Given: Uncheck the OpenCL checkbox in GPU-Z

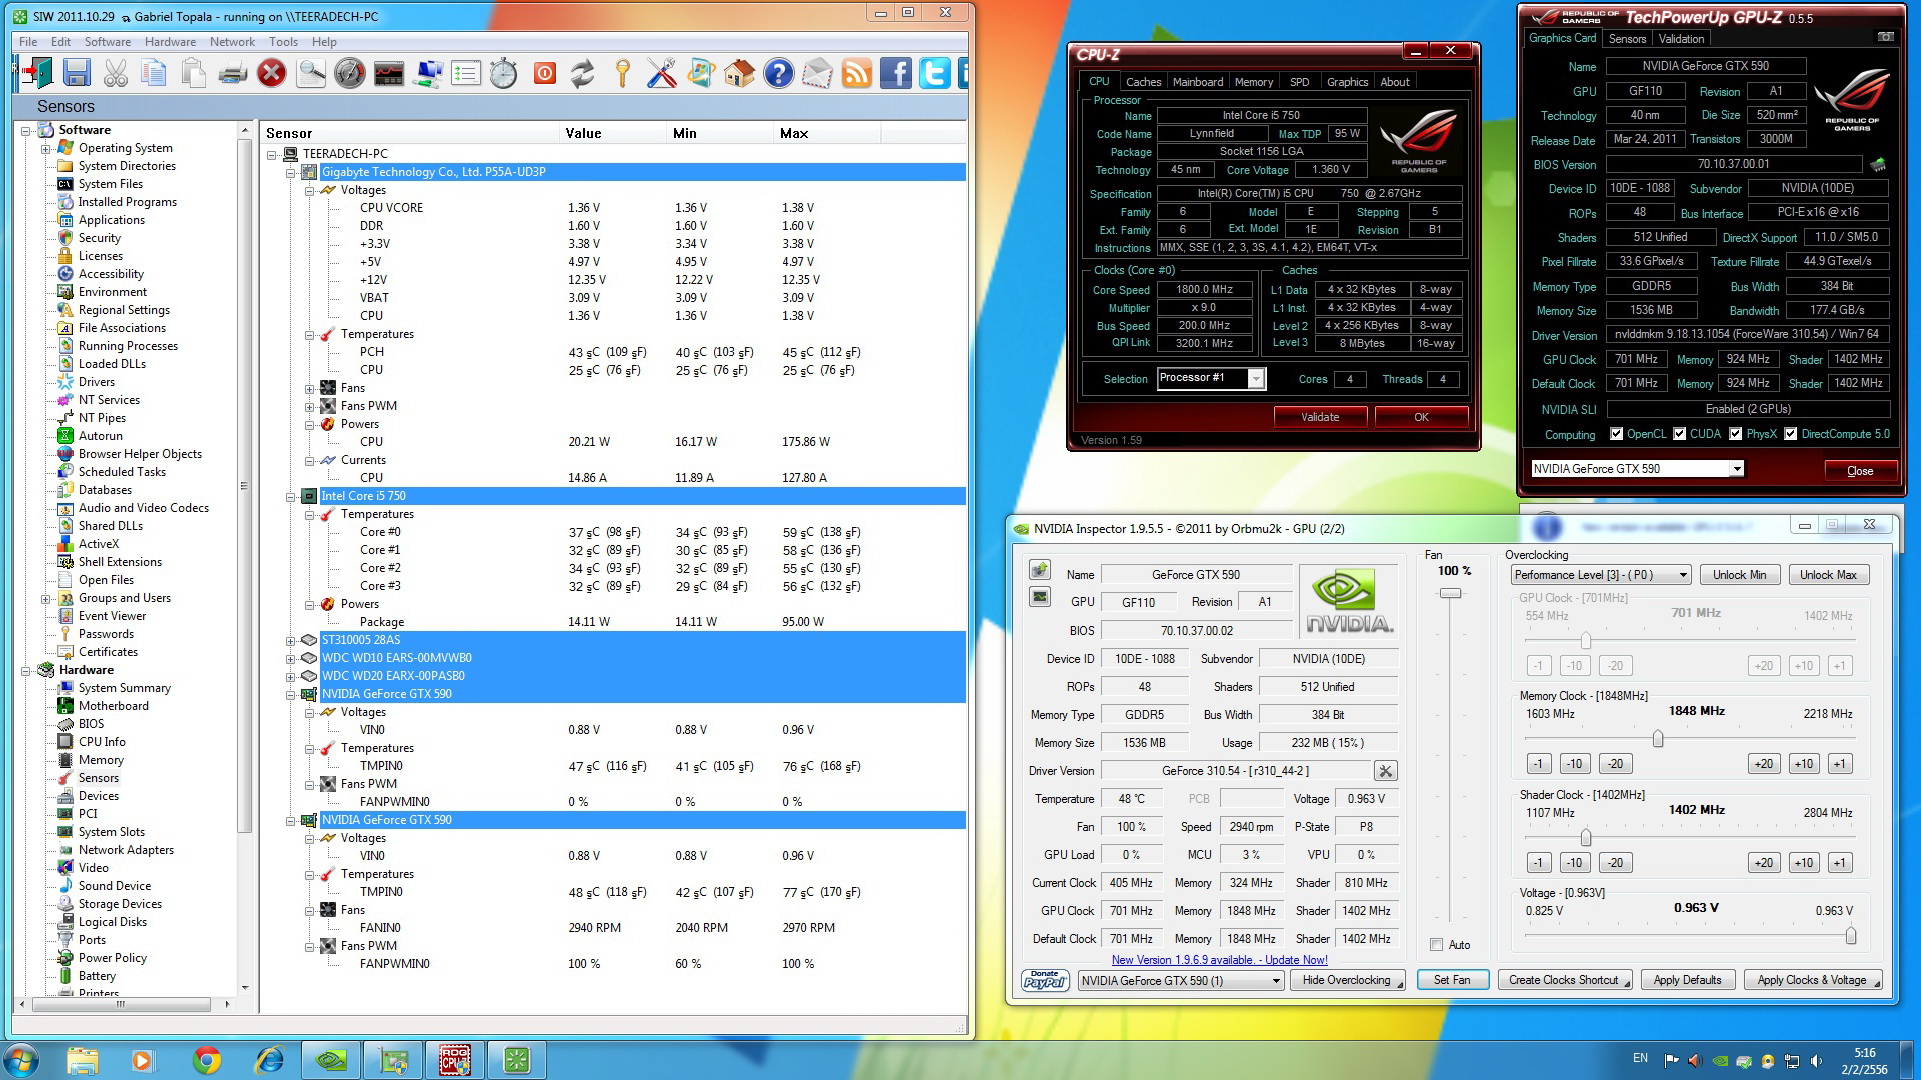Looking at the screenshot, I should tap(1616, 434).
